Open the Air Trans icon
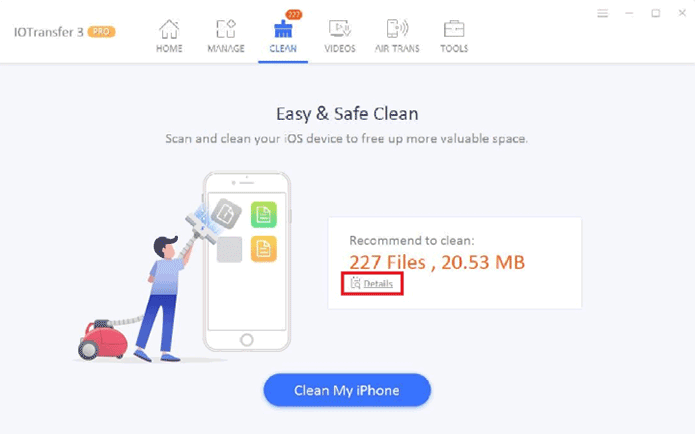Image resolution: width=700 pixels, height=434 pixels. point(397,29)
